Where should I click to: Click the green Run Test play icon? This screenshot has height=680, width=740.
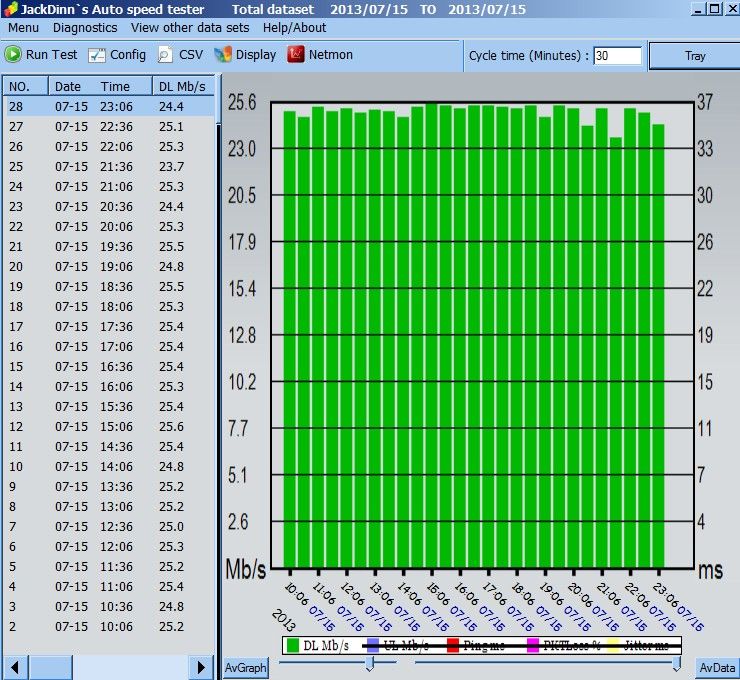click(13, 54)
